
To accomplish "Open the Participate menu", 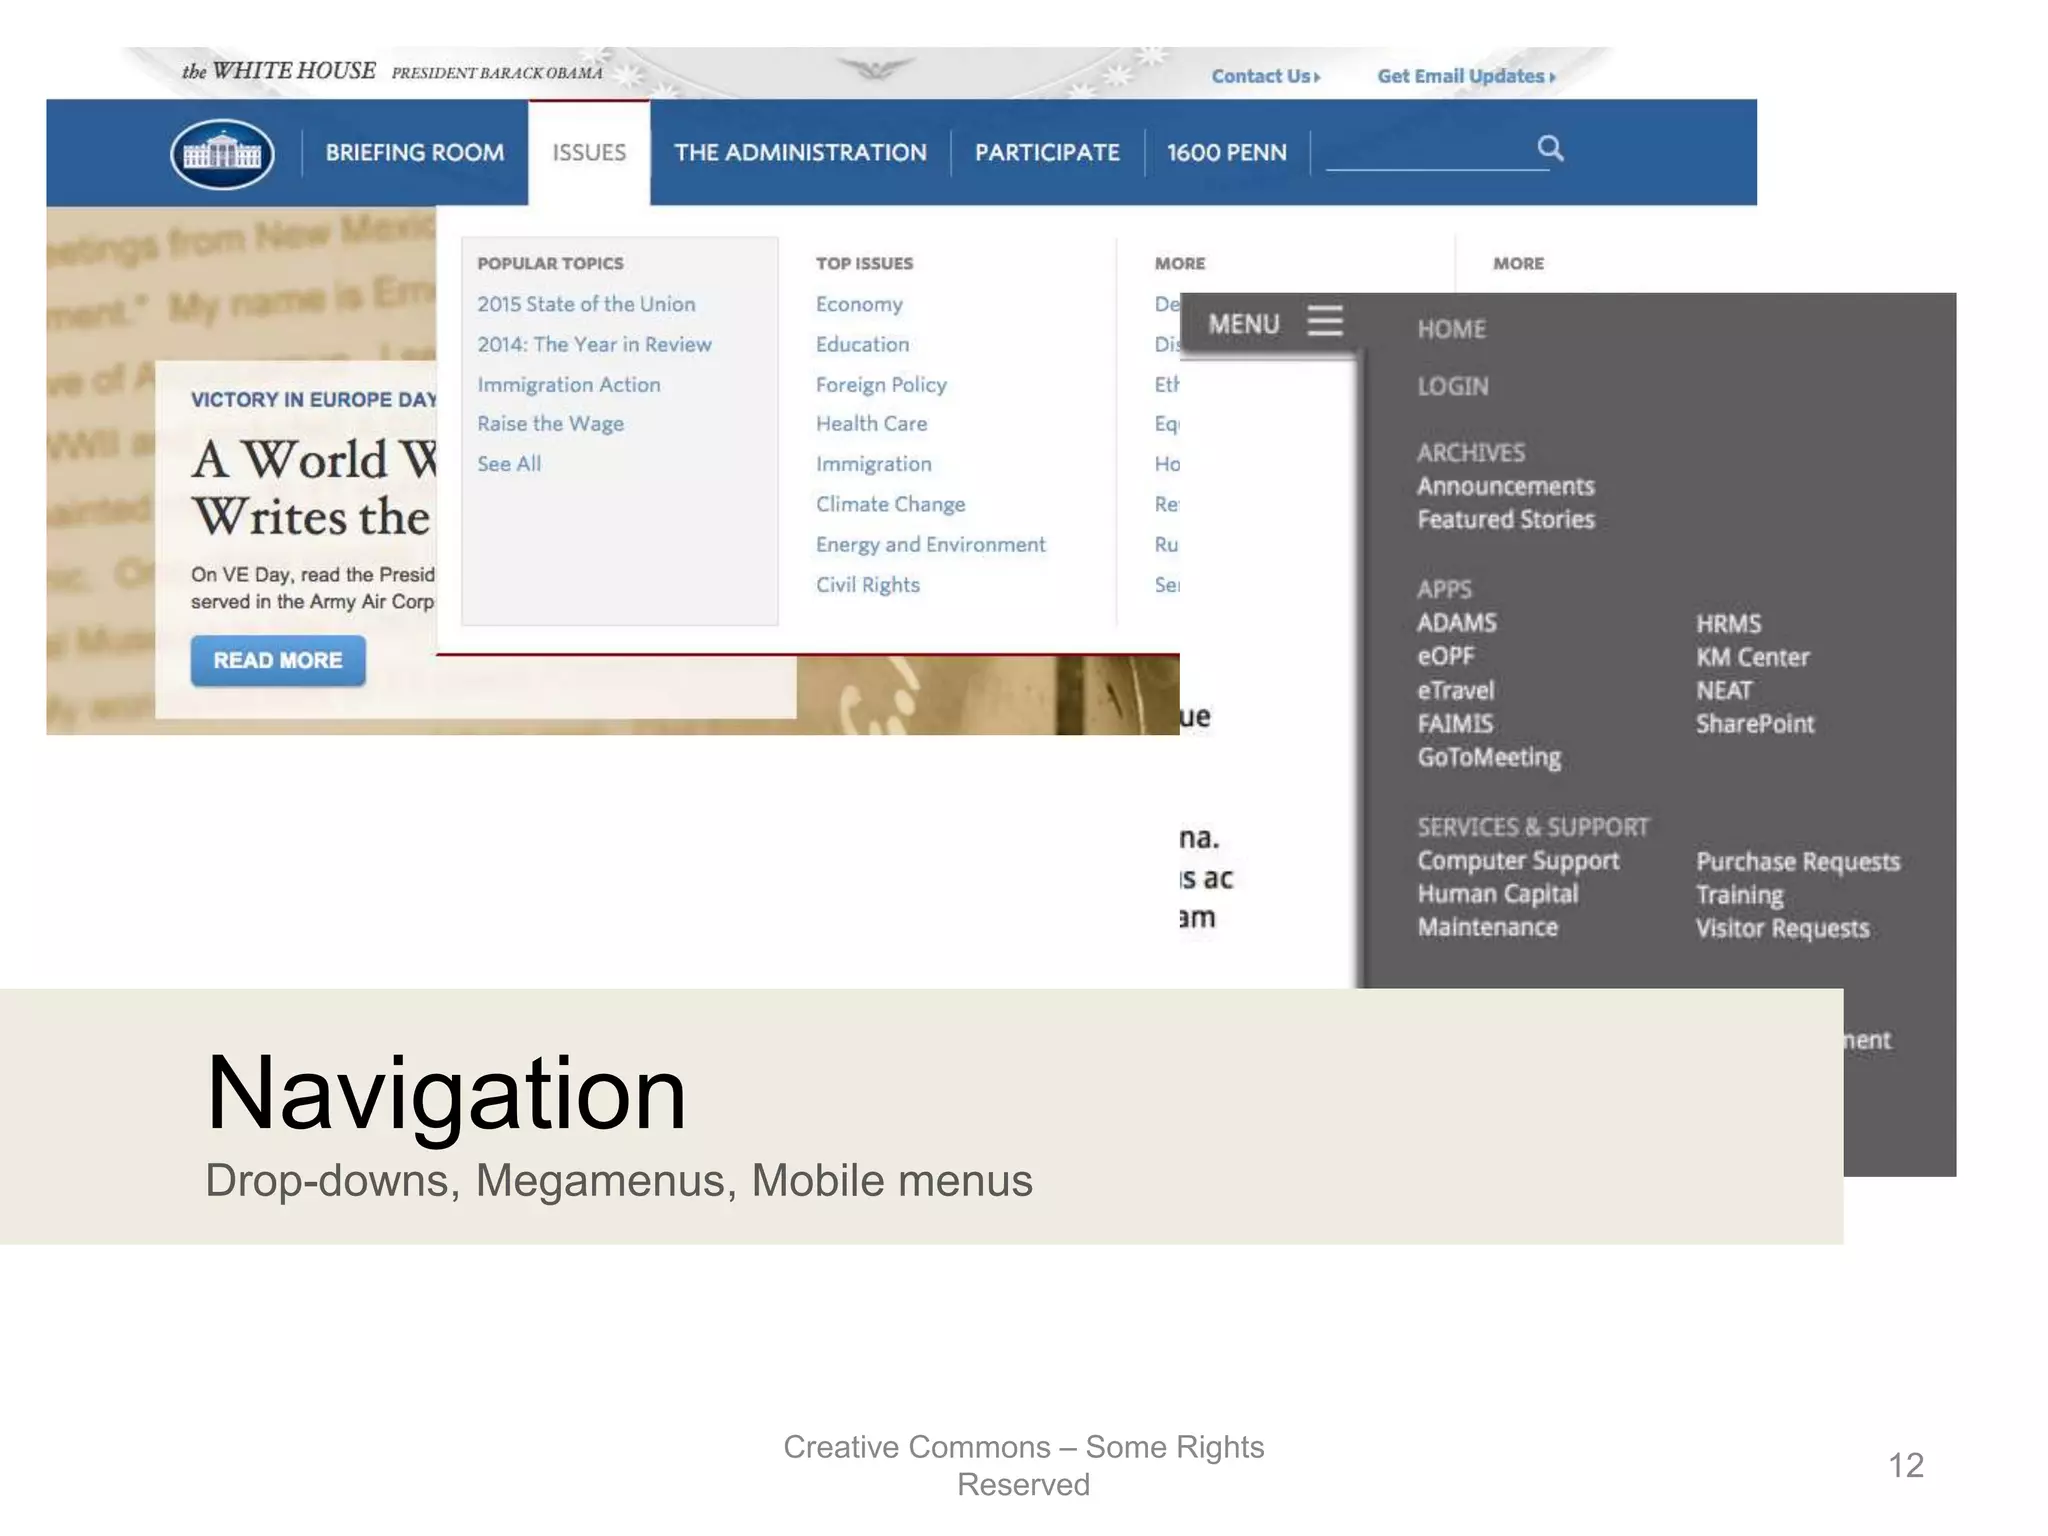I will [1047, 152].
